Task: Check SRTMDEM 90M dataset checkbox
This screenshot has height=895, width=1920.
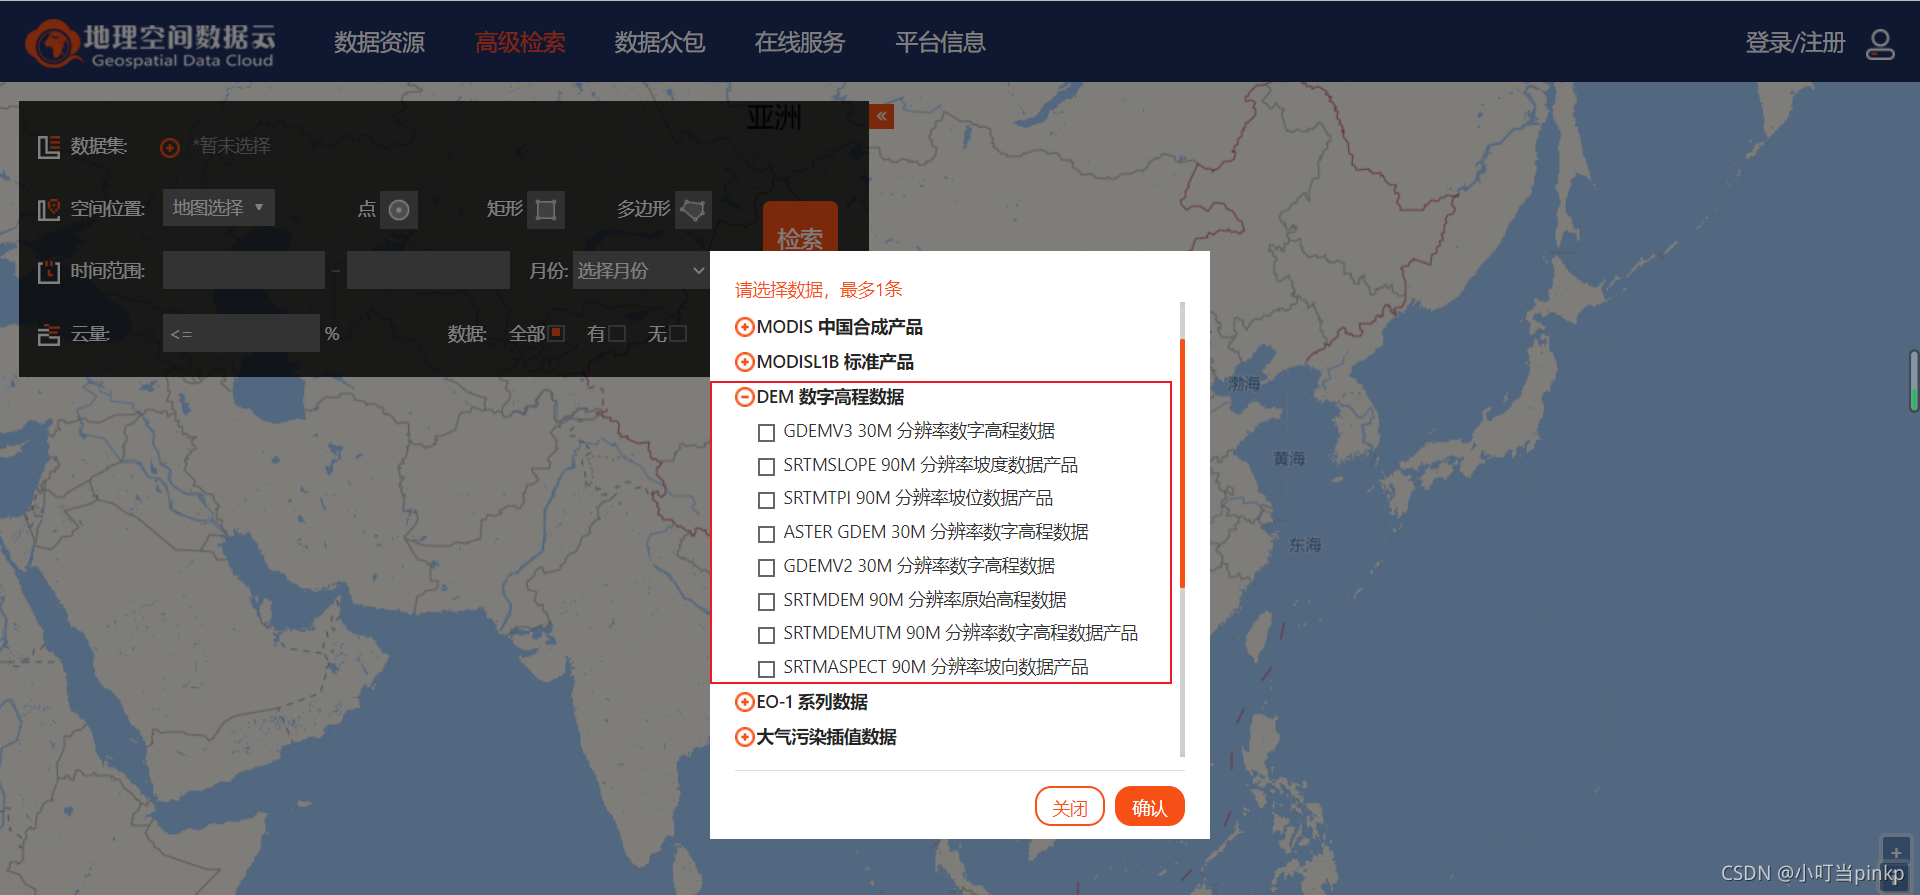Action: point(767,602)
